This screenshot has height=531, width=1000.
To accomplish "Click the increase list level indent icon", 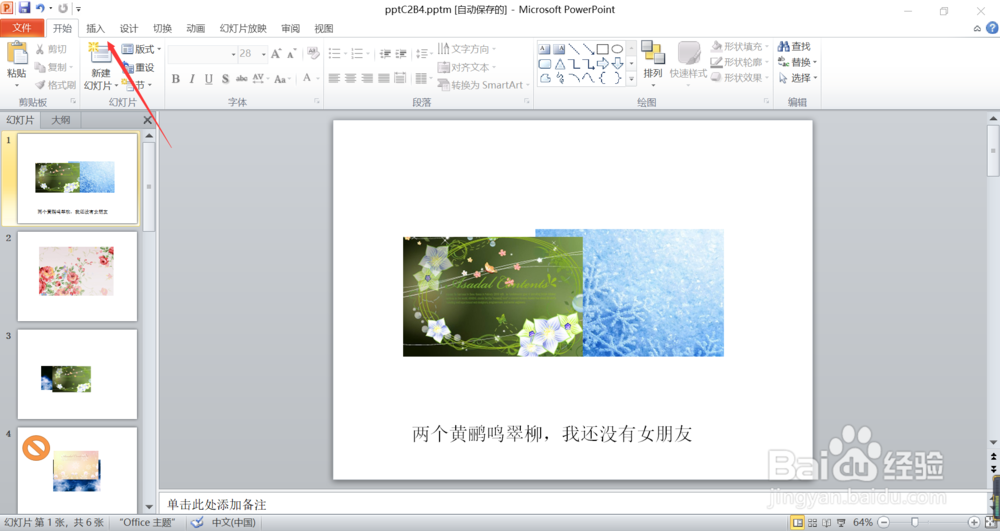I will (x=401, y=54).
